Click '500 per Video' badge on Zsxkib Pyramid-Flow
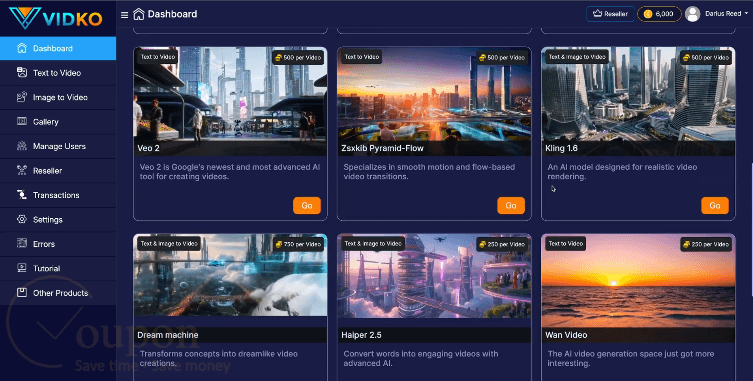Screen dimensions: 753x381 click(501, 58)
